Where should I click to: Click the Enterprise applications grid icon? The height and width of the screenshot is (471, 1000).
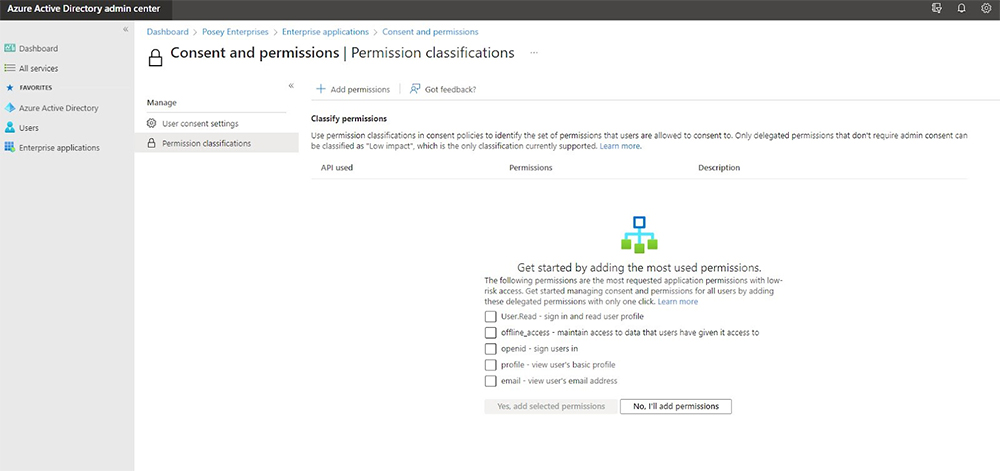pyautogui.click(x=10, y=147)
